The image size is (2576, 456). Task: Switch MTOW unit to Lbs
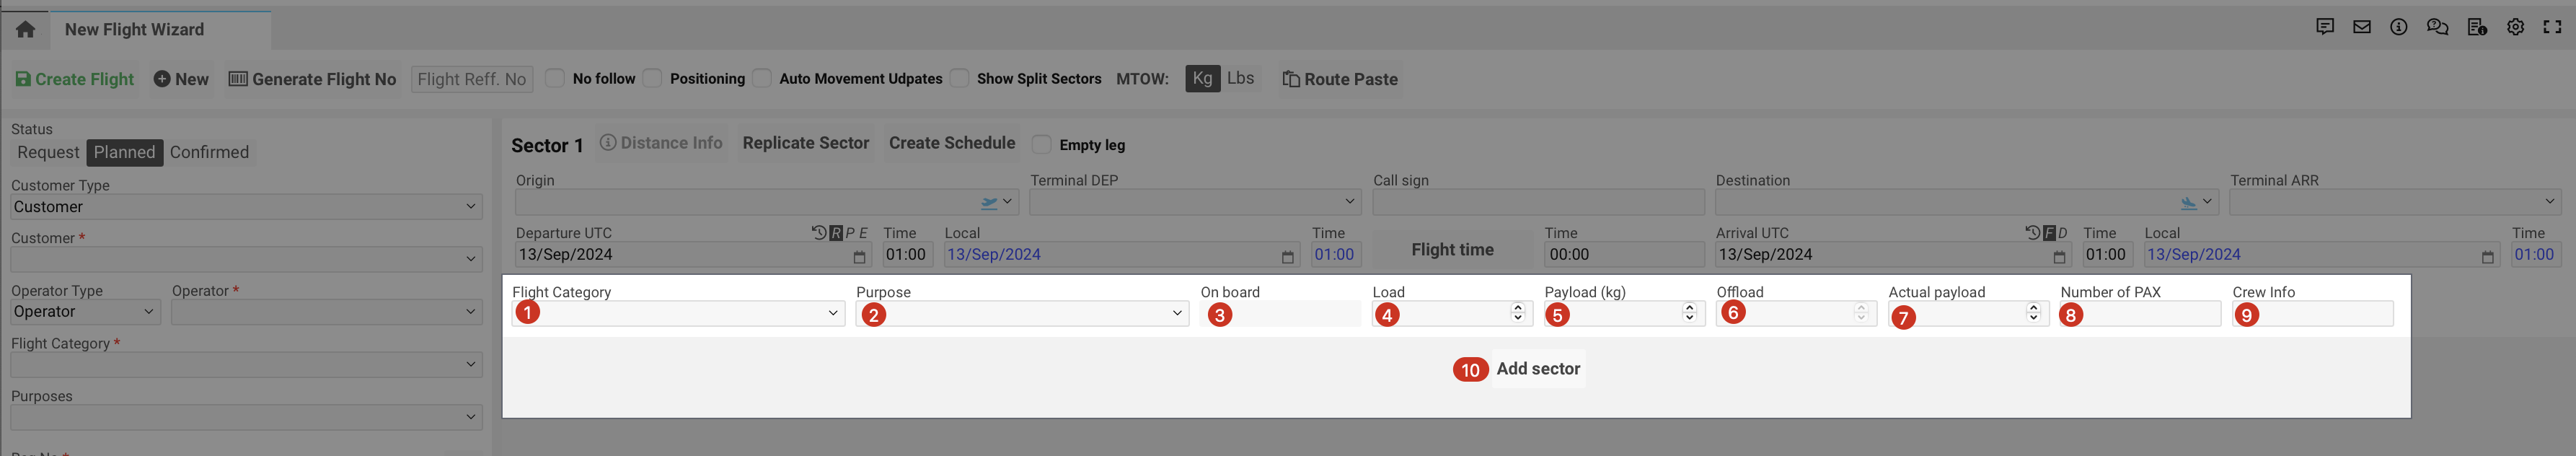pos(1240,78)
